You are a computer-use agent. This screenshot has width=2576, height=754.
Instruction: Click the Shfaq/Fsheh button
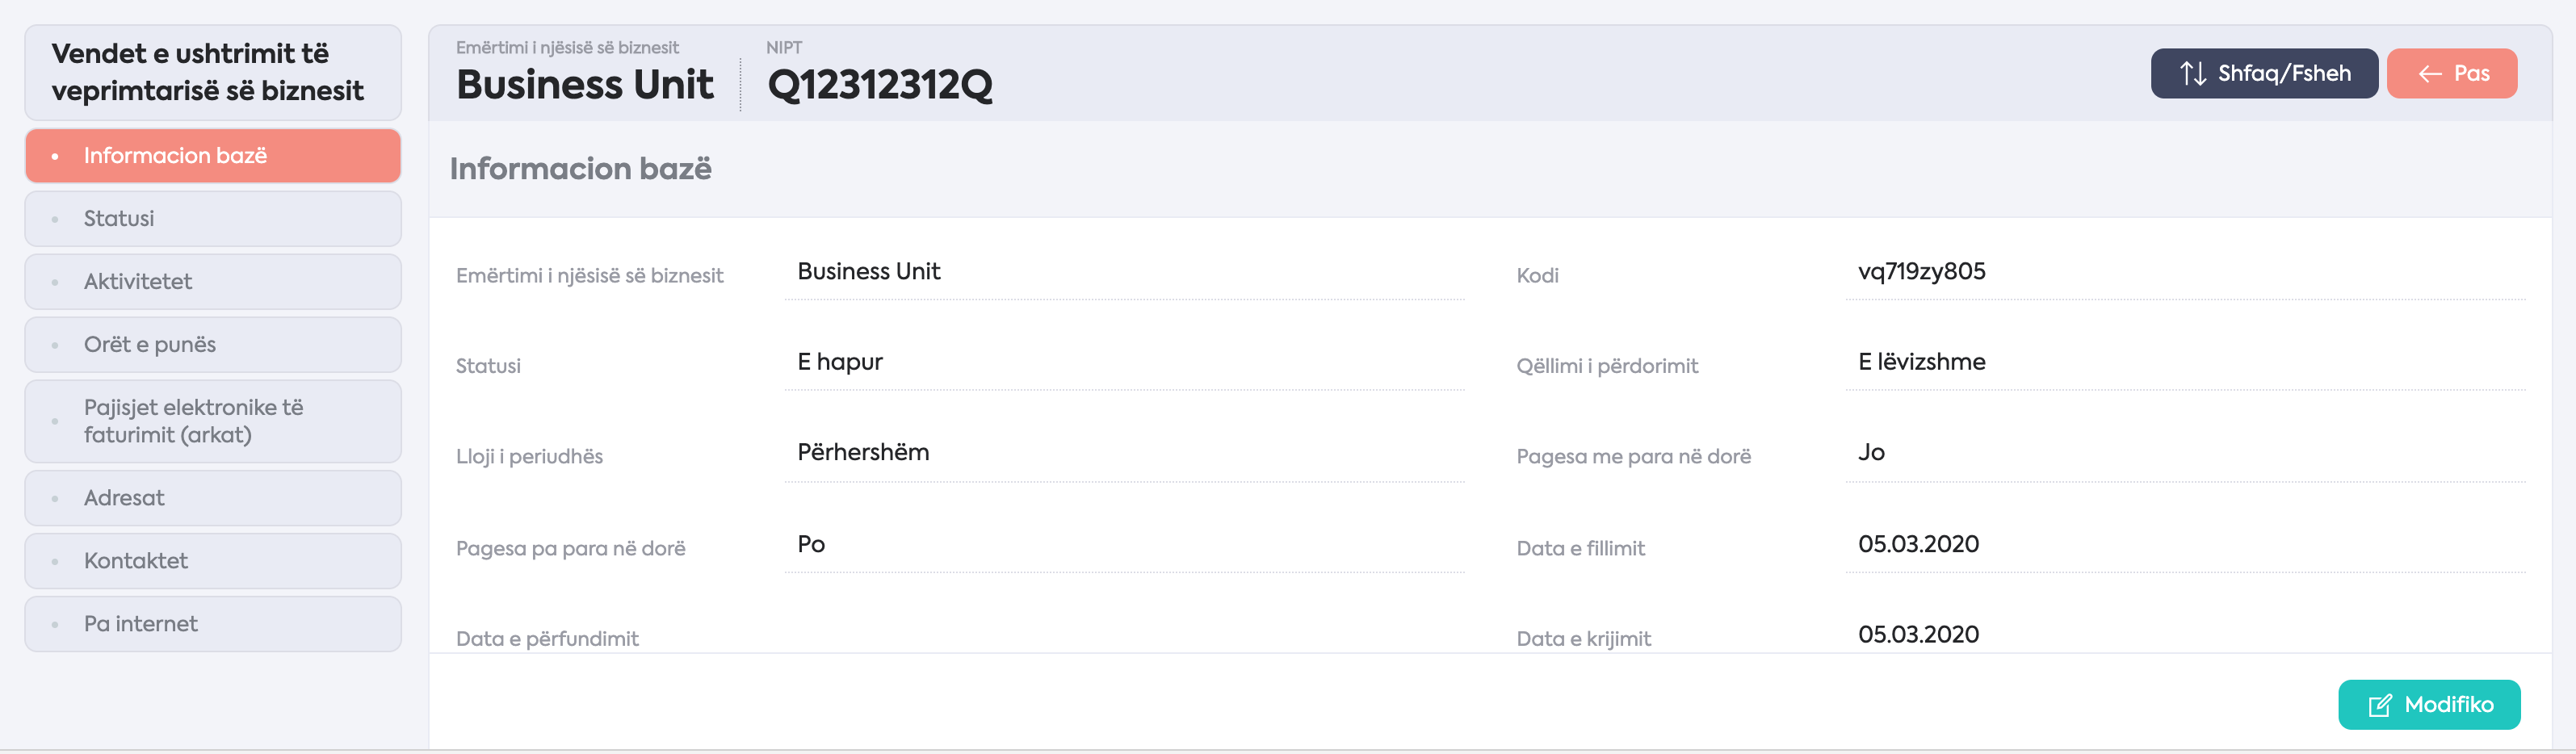[x=2264, y=73]
